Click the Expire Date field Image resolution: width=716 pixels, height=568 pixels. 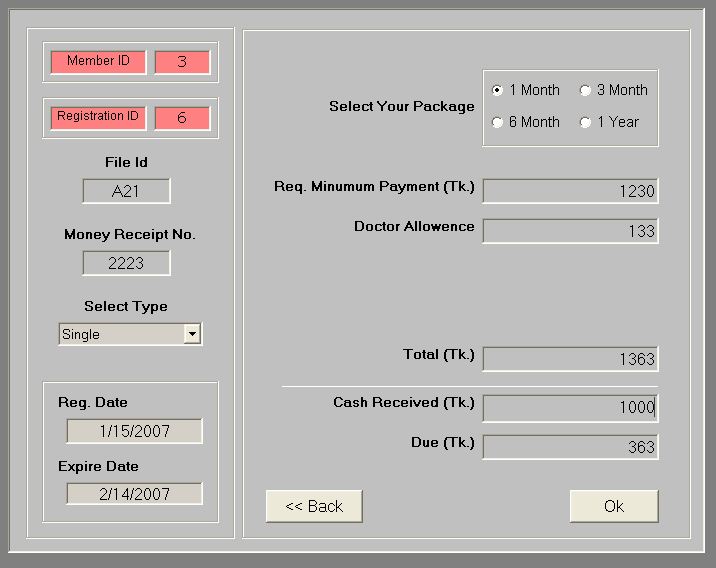point(134,493)
